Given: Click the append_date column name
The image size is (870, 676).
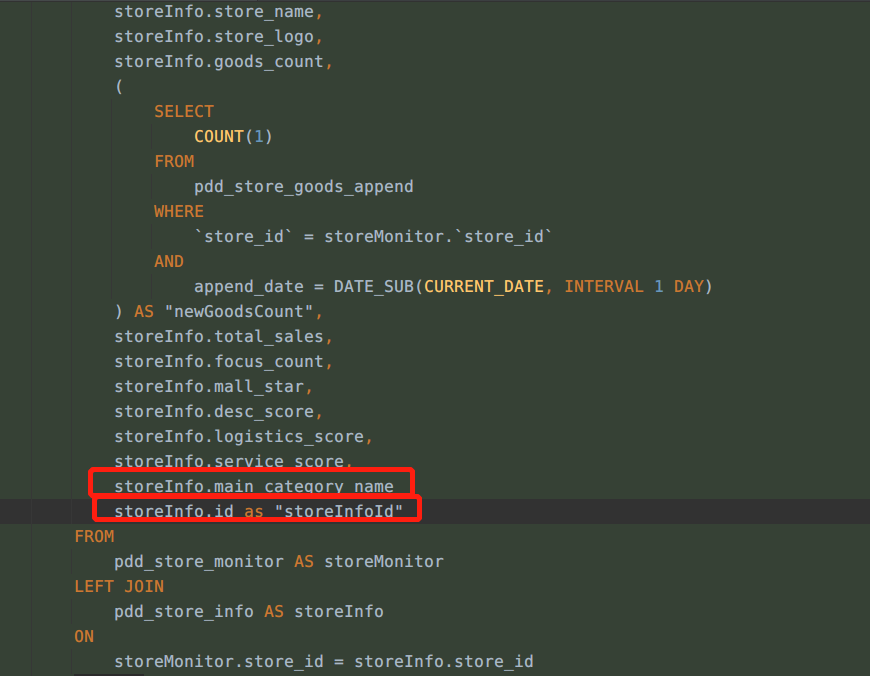Looking at the screenshot, I should point(249,286).
